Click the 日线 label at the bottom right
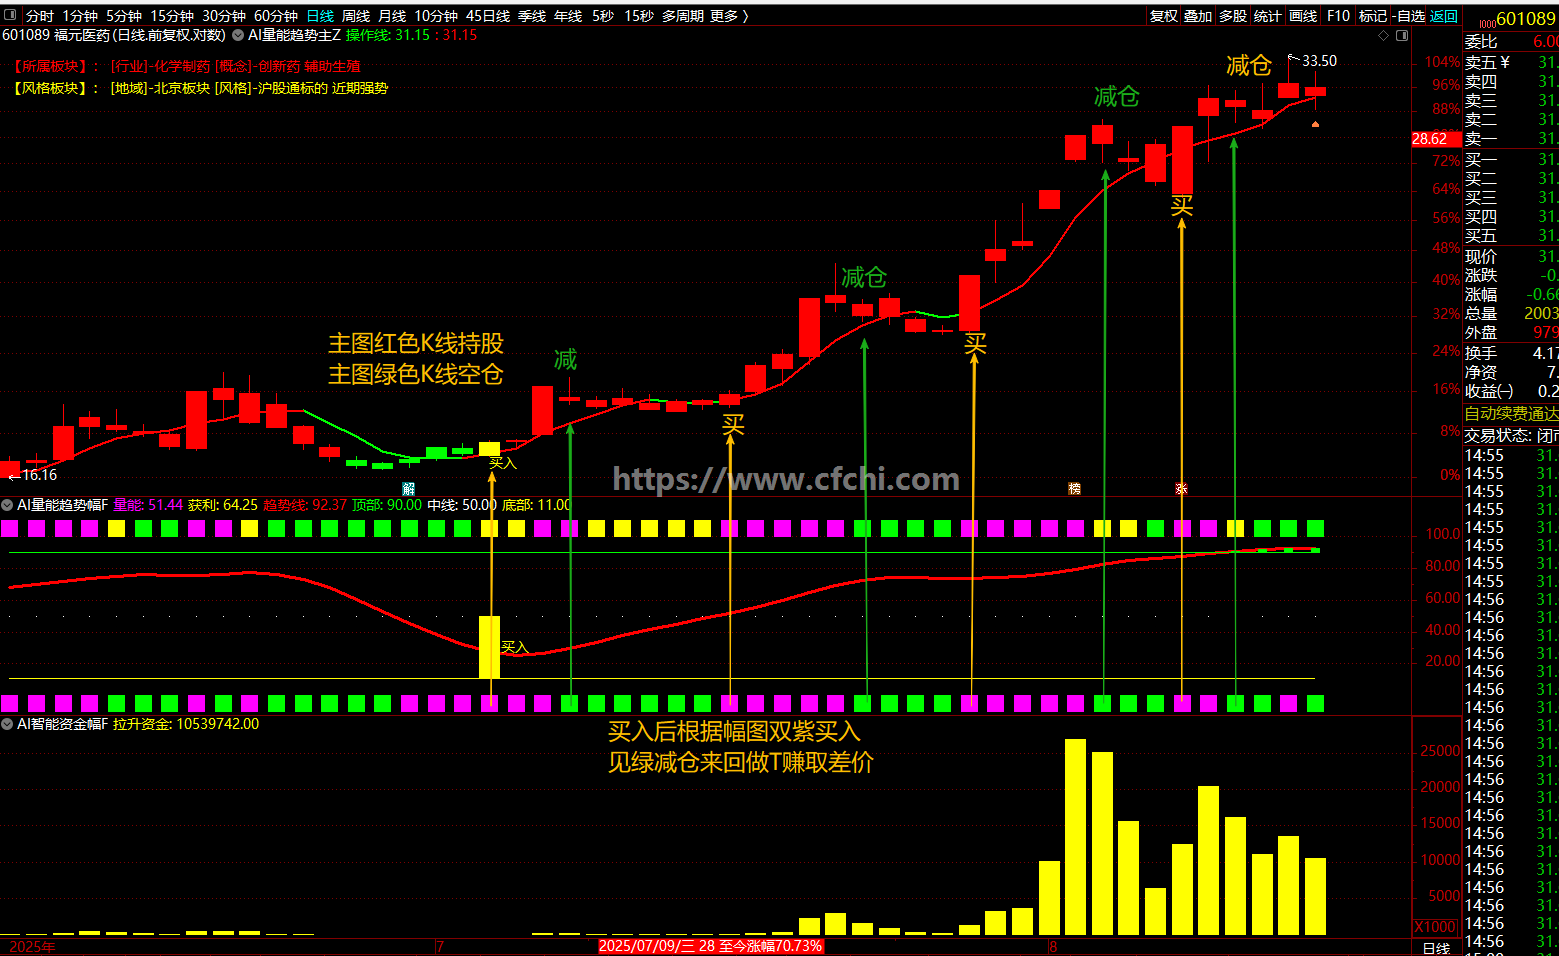The height and width of the screenshot is (956, 1559). pos(1436,948)
